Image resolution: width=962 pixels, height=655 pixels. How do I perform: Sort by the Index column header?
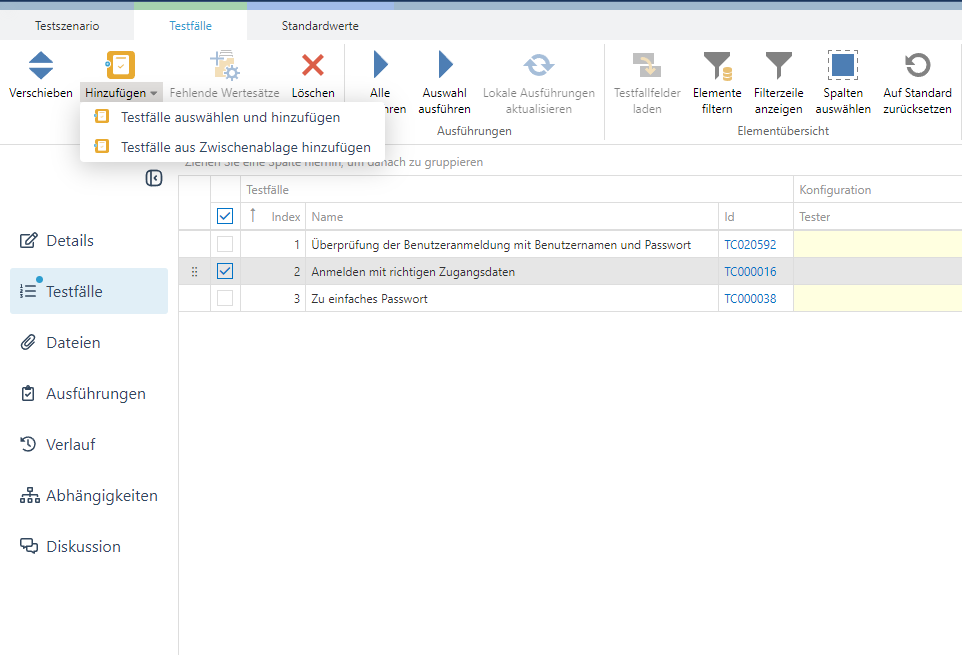click(285, 216)
